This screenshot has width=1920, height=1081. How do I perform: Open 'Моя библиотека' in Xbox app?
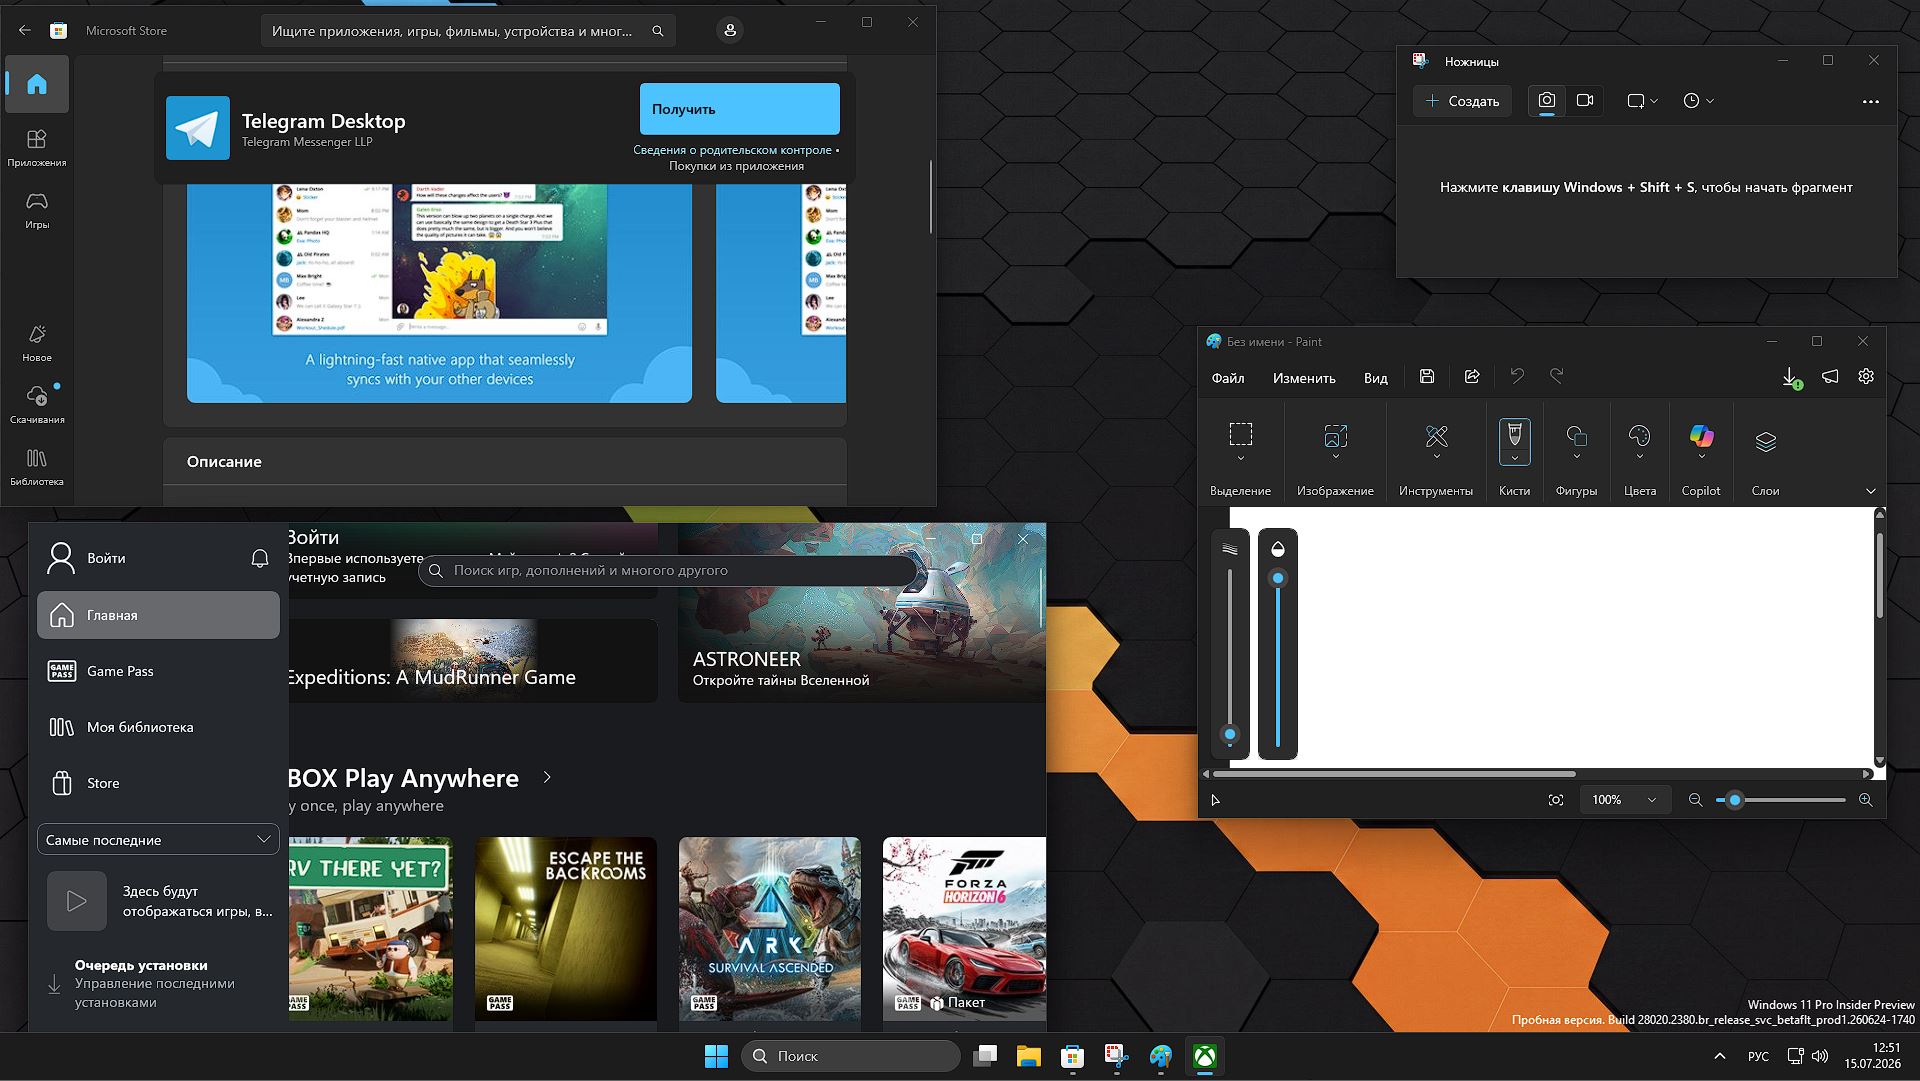point(158,727)
